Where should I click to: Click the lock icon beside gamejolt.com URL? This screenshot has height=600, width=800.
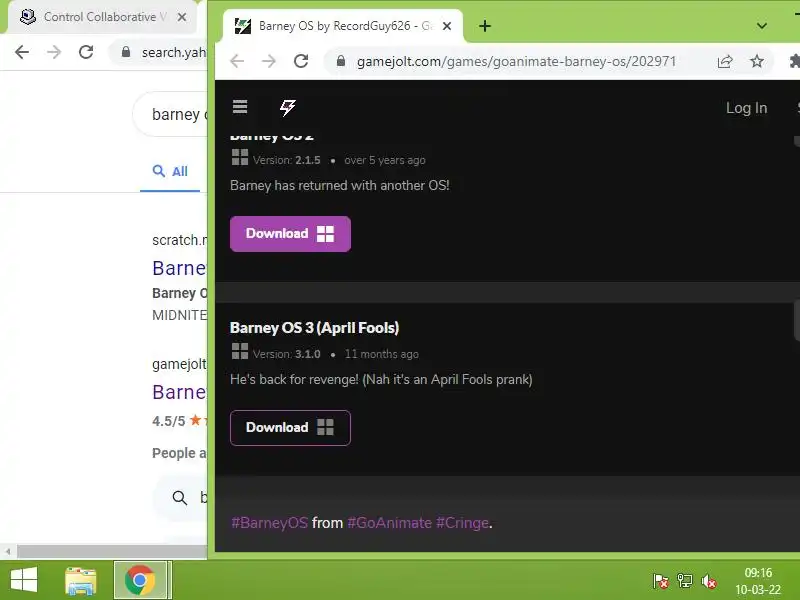pyautogui.click(x=341, y=61)
